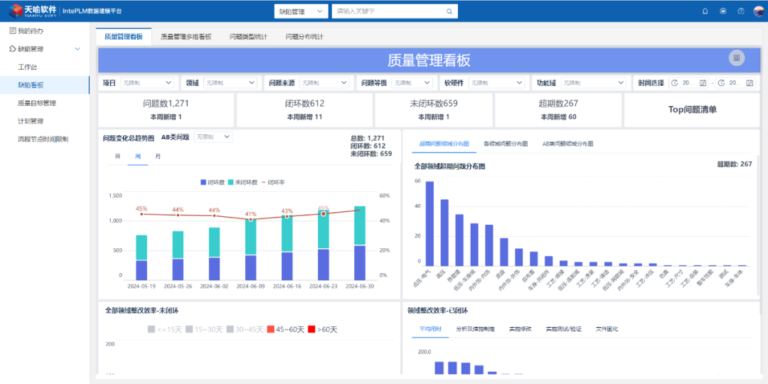Click the 天喻软件 logo

(33, 10)
